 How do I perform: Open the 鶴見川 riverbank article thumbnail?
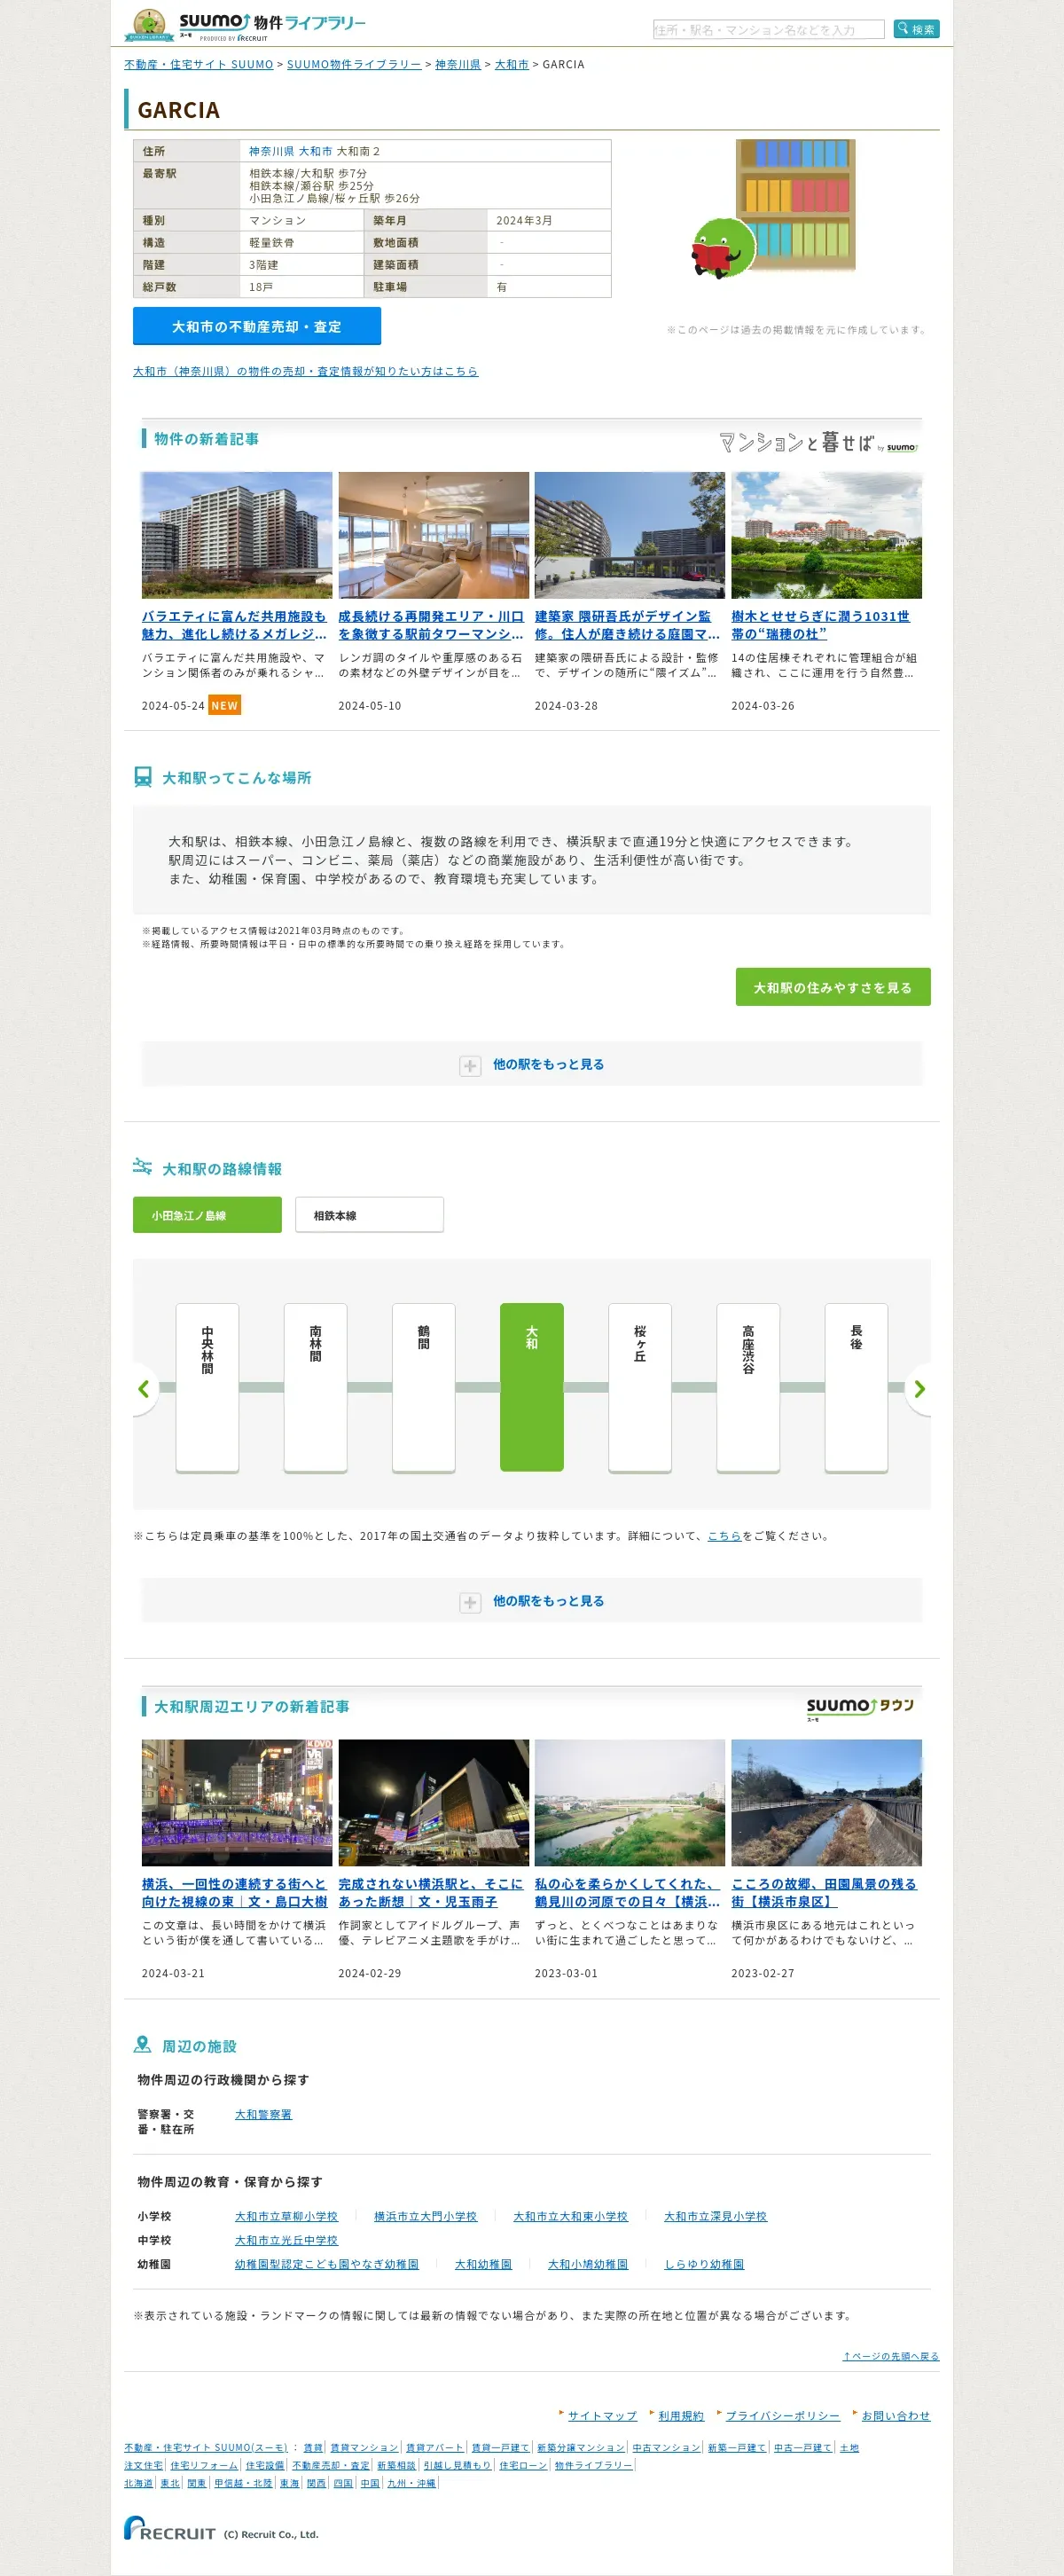630,1803
